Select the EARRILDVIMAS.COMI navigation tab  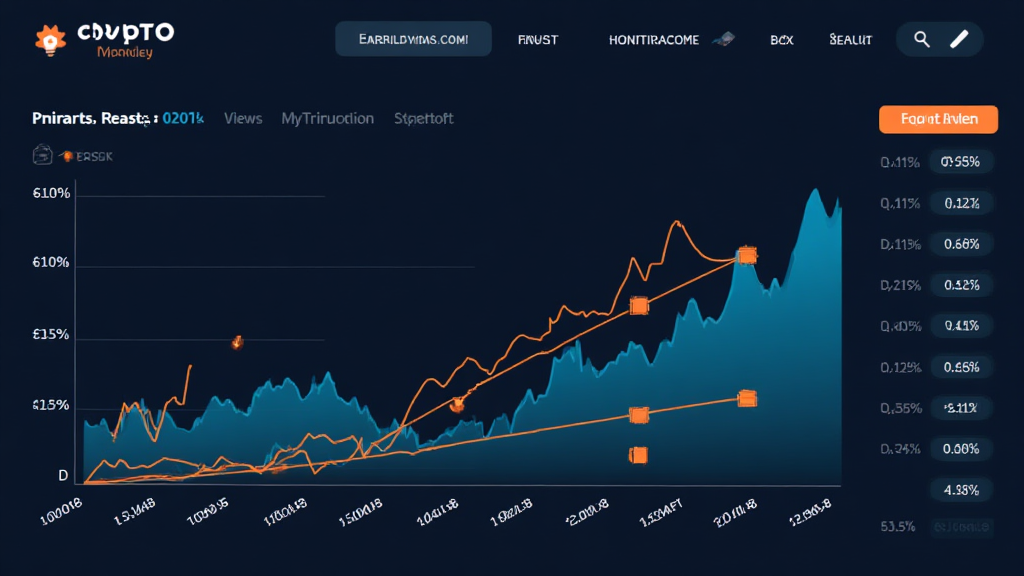point(413,39)
